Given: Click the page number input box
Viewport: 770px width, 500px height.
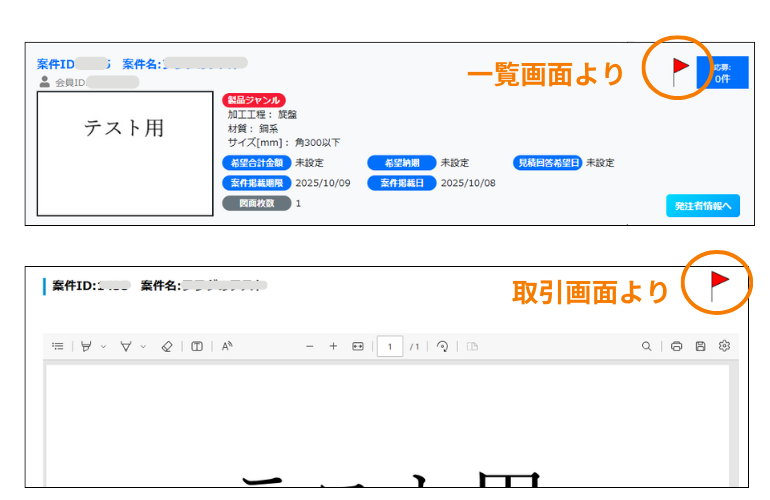Looking at the screenshot, I should (390, 346).
